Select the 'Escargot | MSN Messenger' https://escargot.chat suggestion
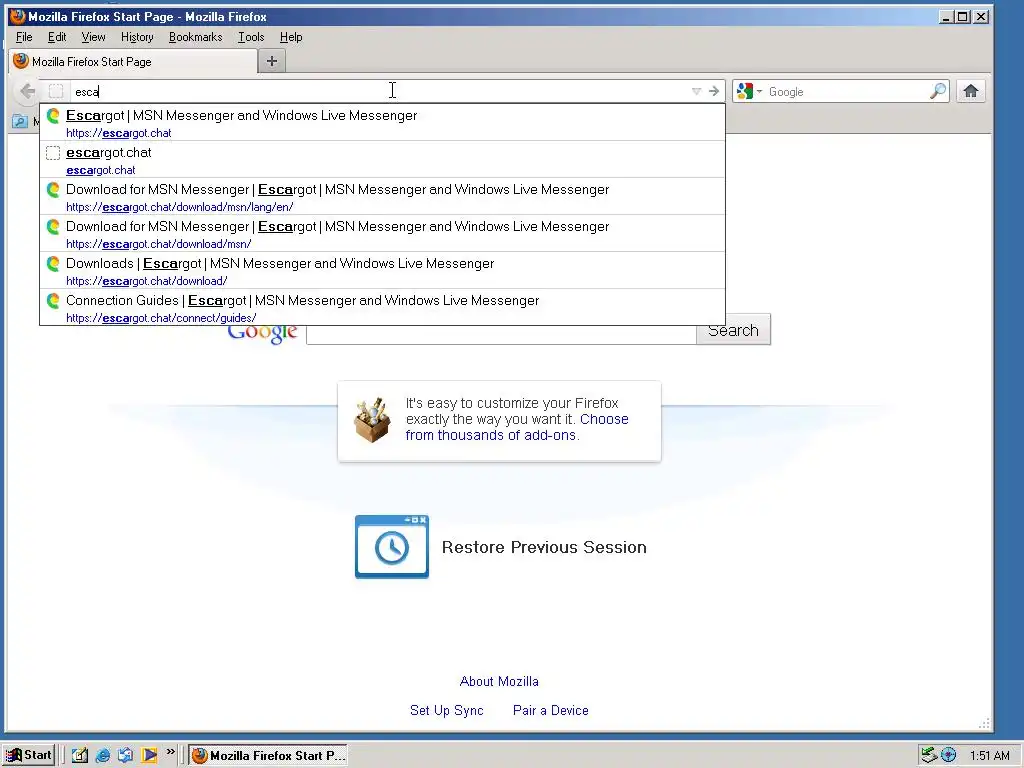 click(x=382, y=123)
